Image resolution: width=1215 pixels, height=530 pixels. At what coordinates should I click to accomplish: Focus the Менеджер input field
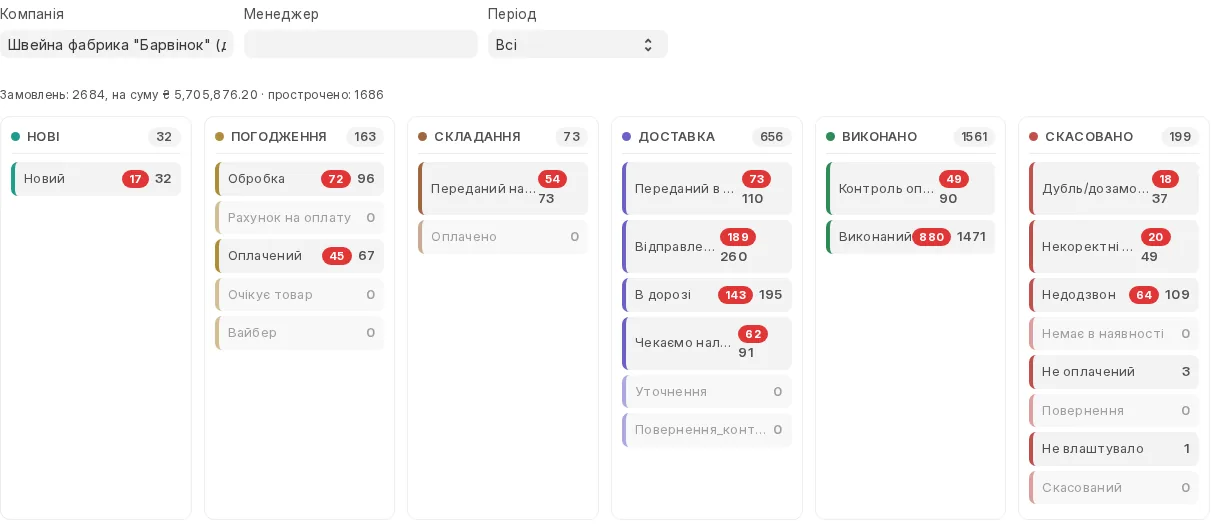tap(361, 44)
